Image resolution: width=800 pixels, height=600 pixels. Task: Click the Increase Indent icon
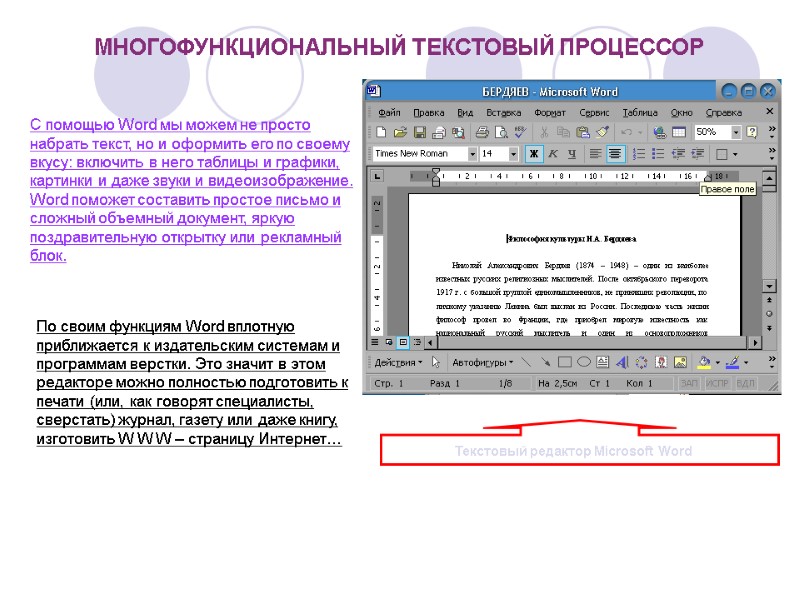[x=697, y=154]
